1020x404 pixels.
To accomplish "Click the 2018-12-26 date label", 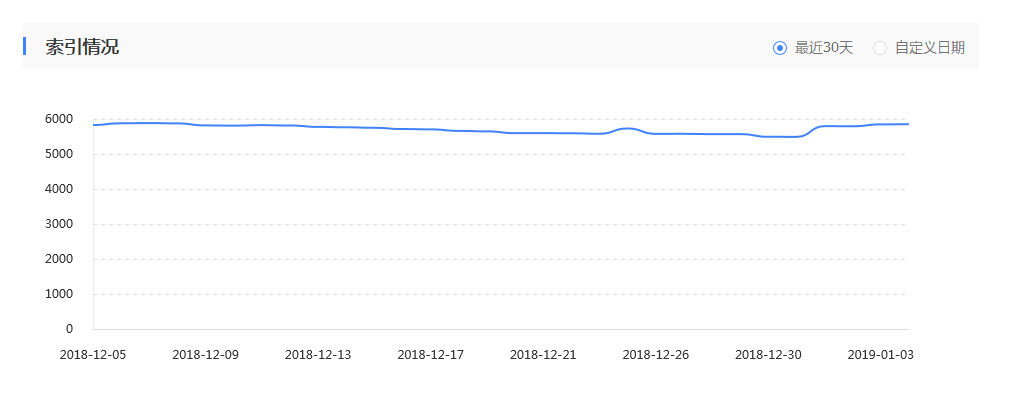I will pos(656,355).
